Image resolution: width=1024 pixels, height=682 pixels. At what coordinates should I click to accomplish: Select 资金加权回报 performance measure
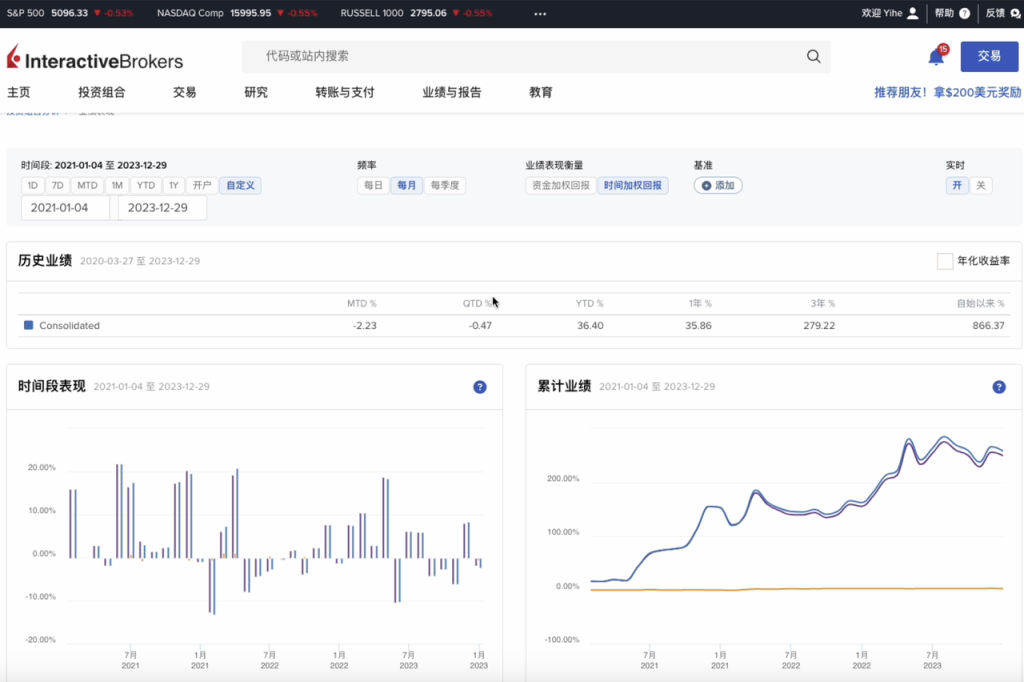(x=560, y=185)
